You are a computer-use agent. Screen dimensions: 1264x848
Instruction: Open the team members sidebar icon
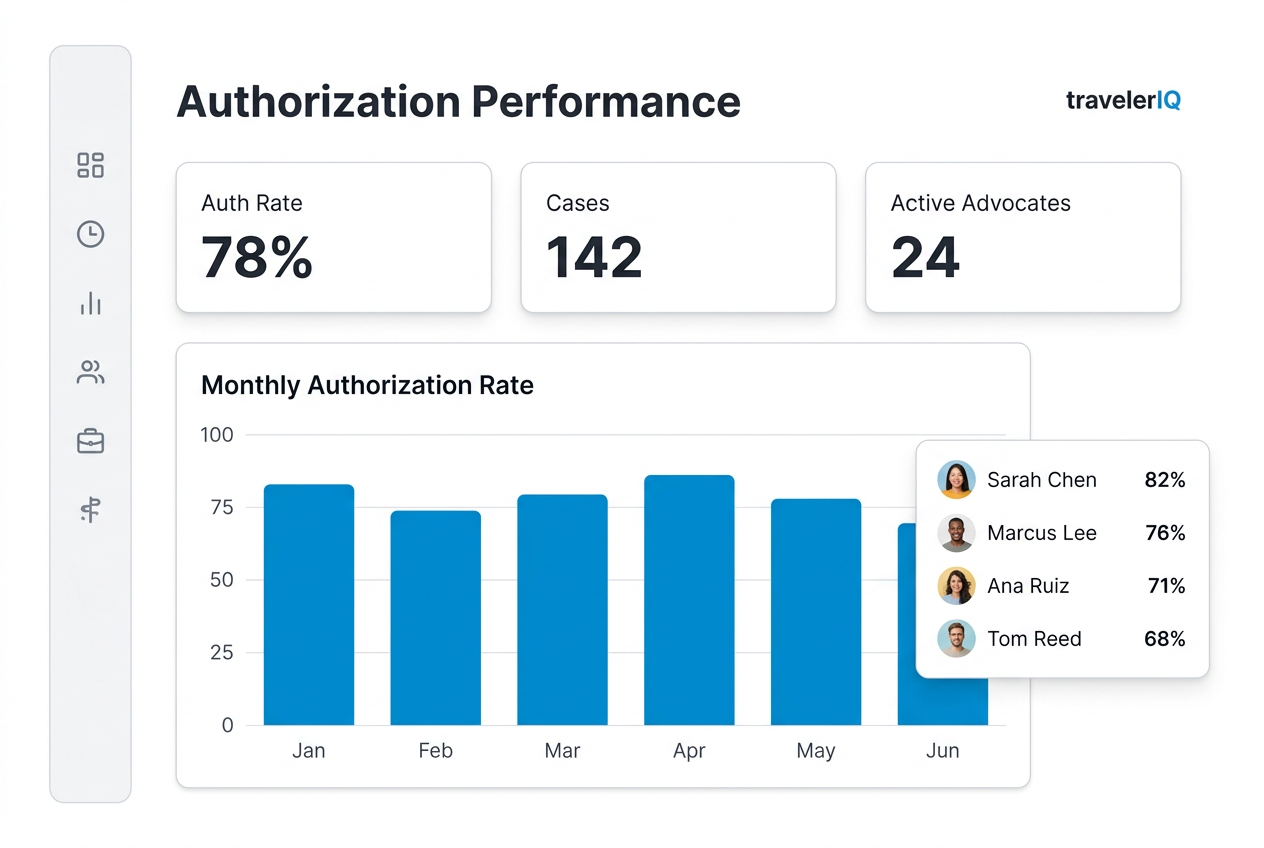pos(90,372)
